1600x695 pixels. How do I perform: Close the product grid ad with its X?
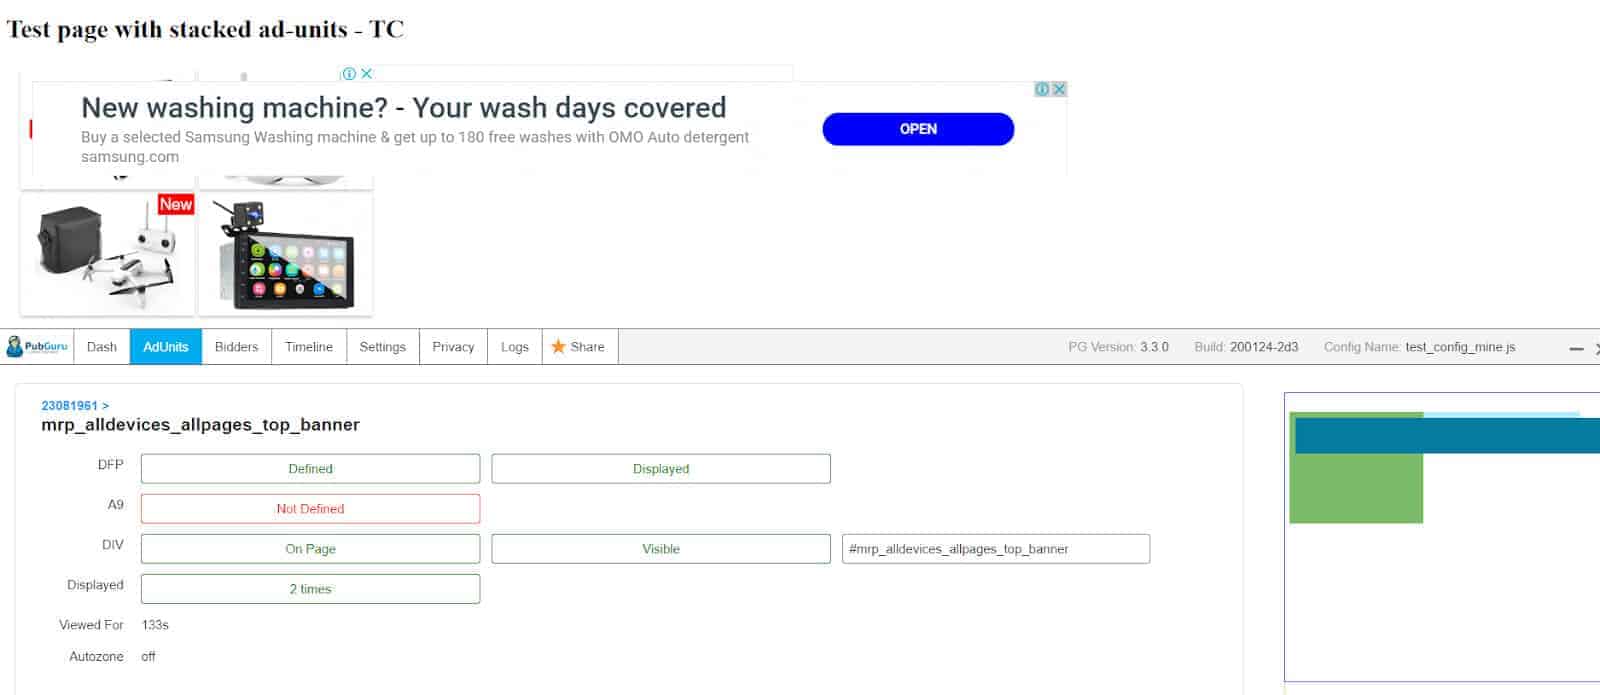click(367, 73)
